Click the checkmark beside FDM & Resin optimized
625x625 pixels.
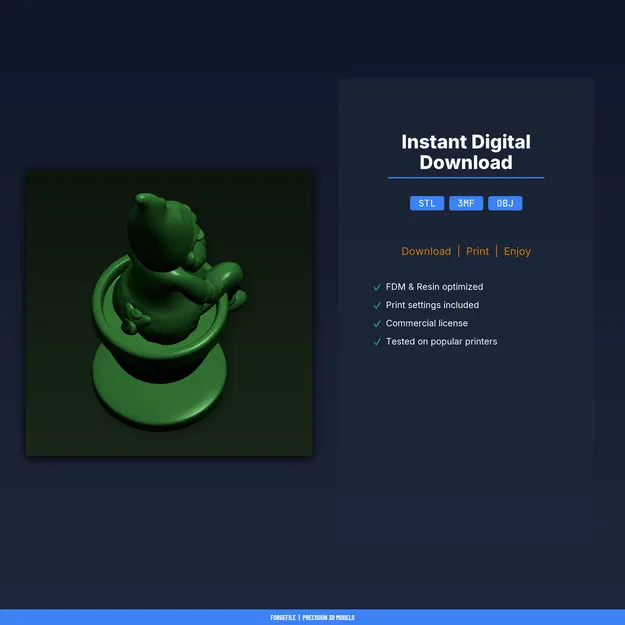click(377, 287)
